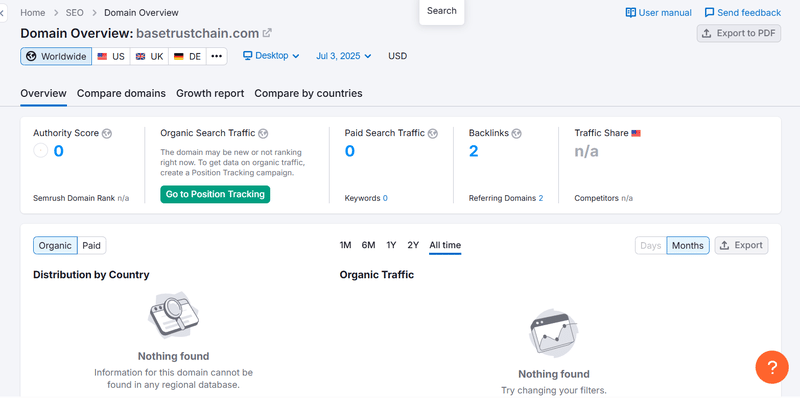This screenshot has height=398, width=800.
Task: Click globe icon next to Backlinks
Action: click(517, 134)
